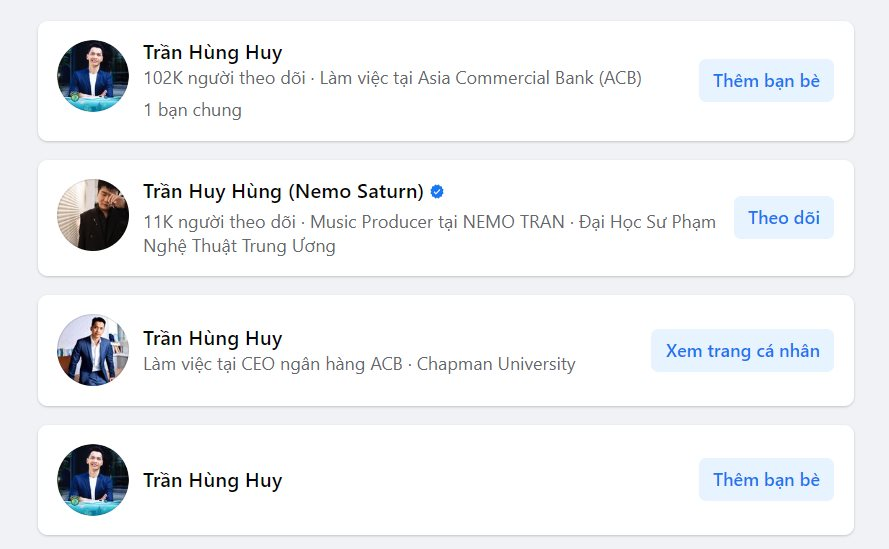Open the Trần Huy Hùng (Nemo Saturn) name link
The image size is (889, 549).
click(x=283, y=191)
